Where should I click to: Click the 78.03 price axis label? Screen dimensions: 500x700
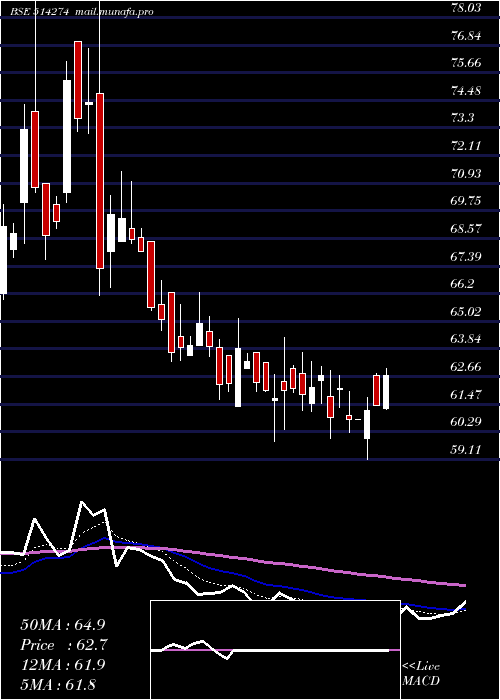pos(466,8)
